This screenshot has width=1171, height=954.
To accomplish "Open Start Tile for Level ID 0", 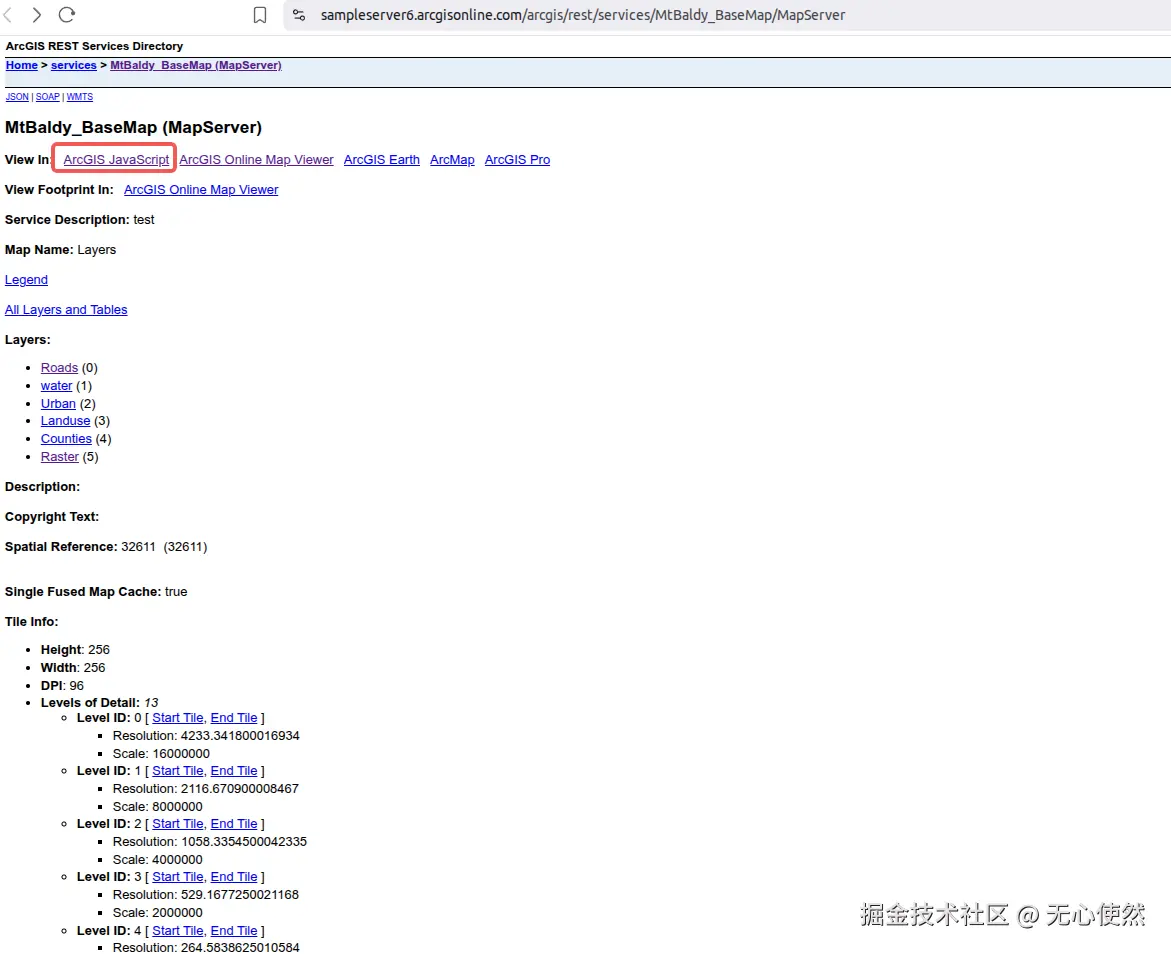I will [x=178, y=717].
